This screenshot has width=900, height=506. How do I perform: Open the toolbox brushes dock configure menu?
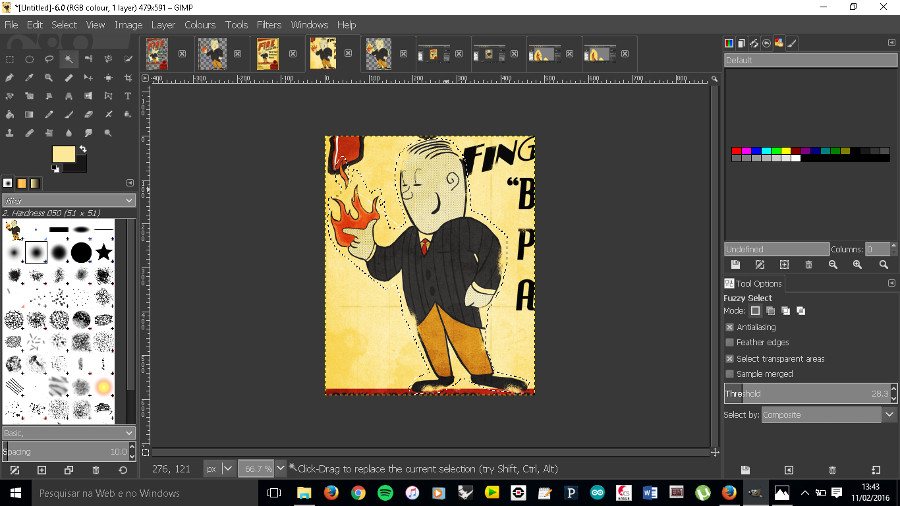tap(130, 183)
